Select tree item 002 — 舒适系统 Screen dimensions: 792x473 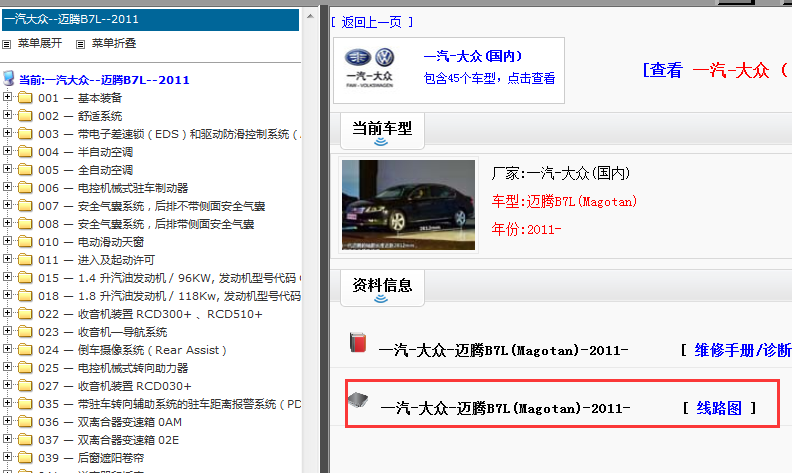(80, 116)
